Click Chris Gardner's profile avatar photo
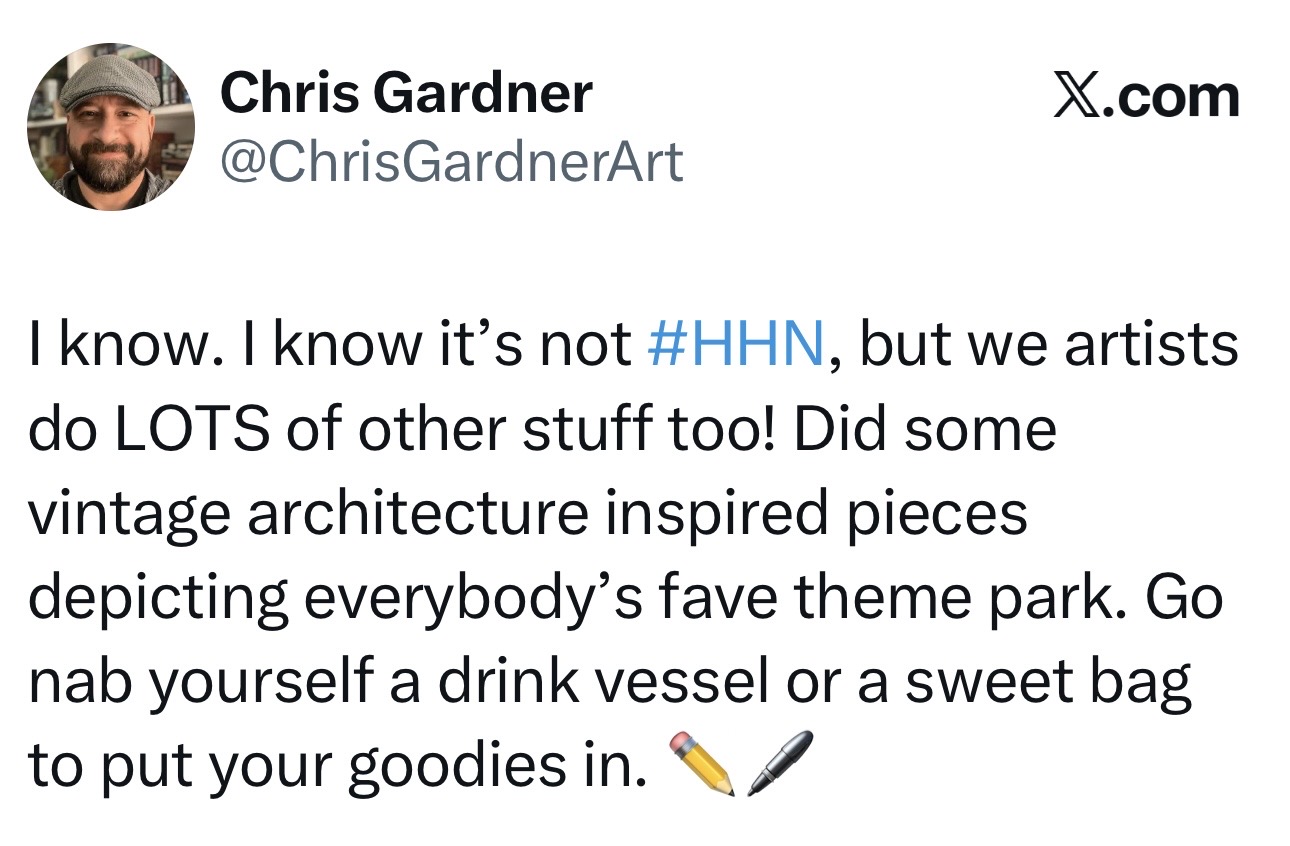The height and width of the screenshot is (846, 1290). 111,127
